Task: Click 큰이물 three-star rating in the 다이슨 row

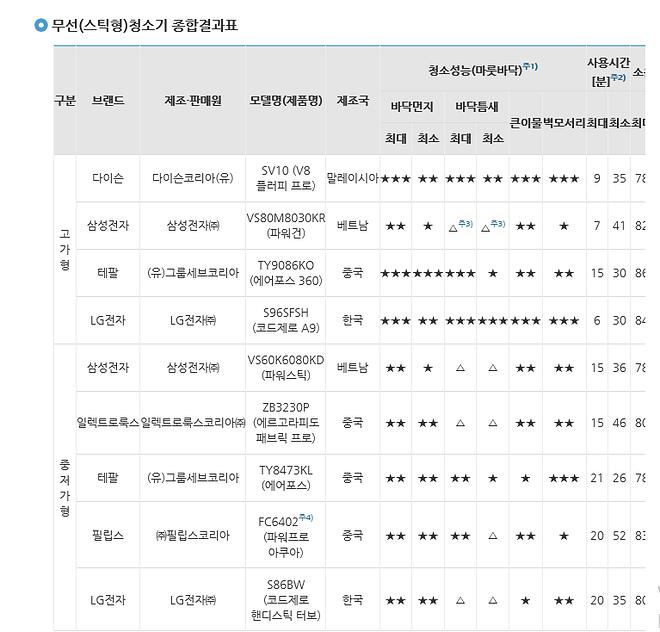Action: pos(525,178)
